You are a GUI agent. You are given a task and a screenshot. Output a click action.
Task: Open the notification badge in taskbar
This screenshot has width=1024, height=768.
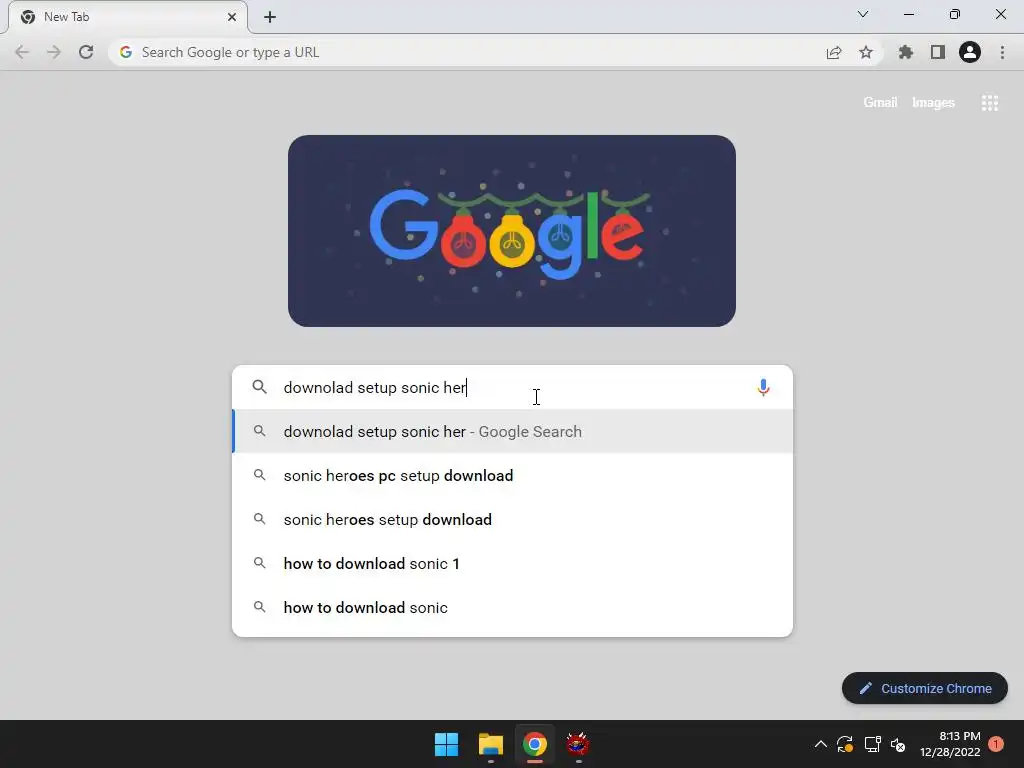click(x=996, y=744)
